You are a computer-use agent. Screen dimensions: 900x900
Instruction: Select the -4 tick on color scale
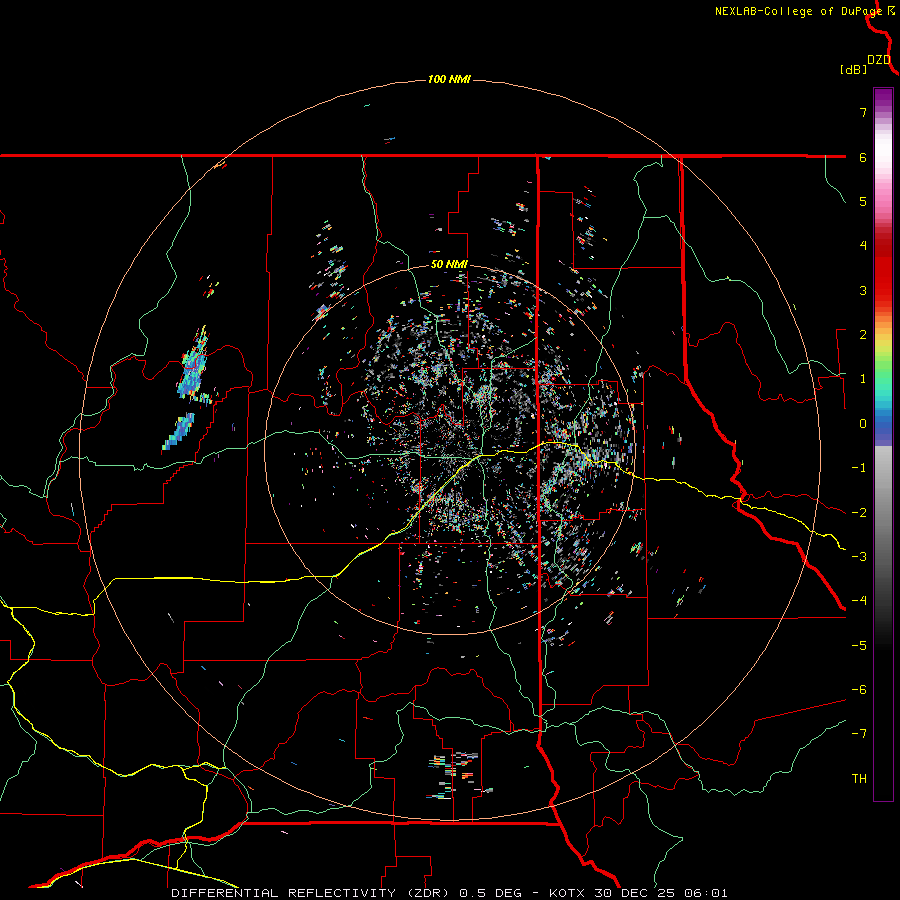coord(859,601)
